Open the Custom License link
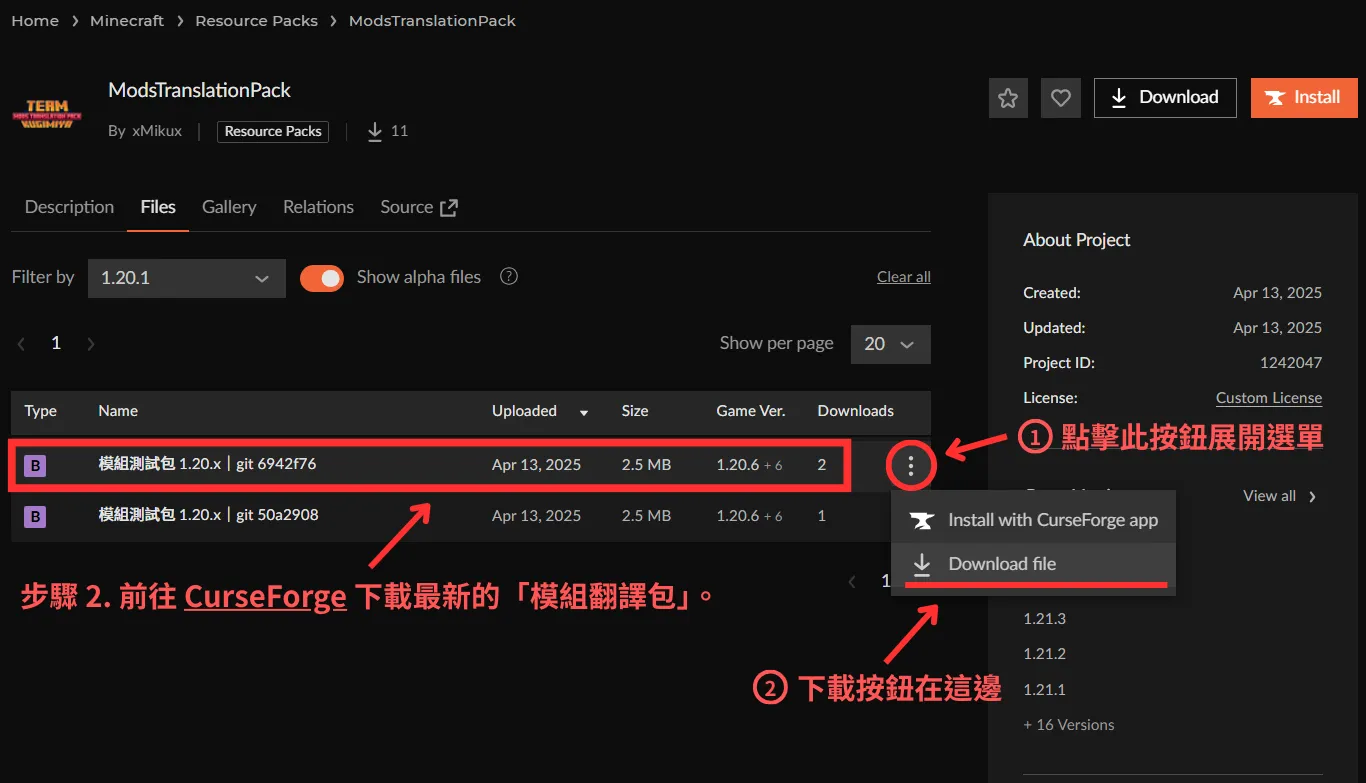This screenshot has height=783, width=1366. [x=1268, y=398]
